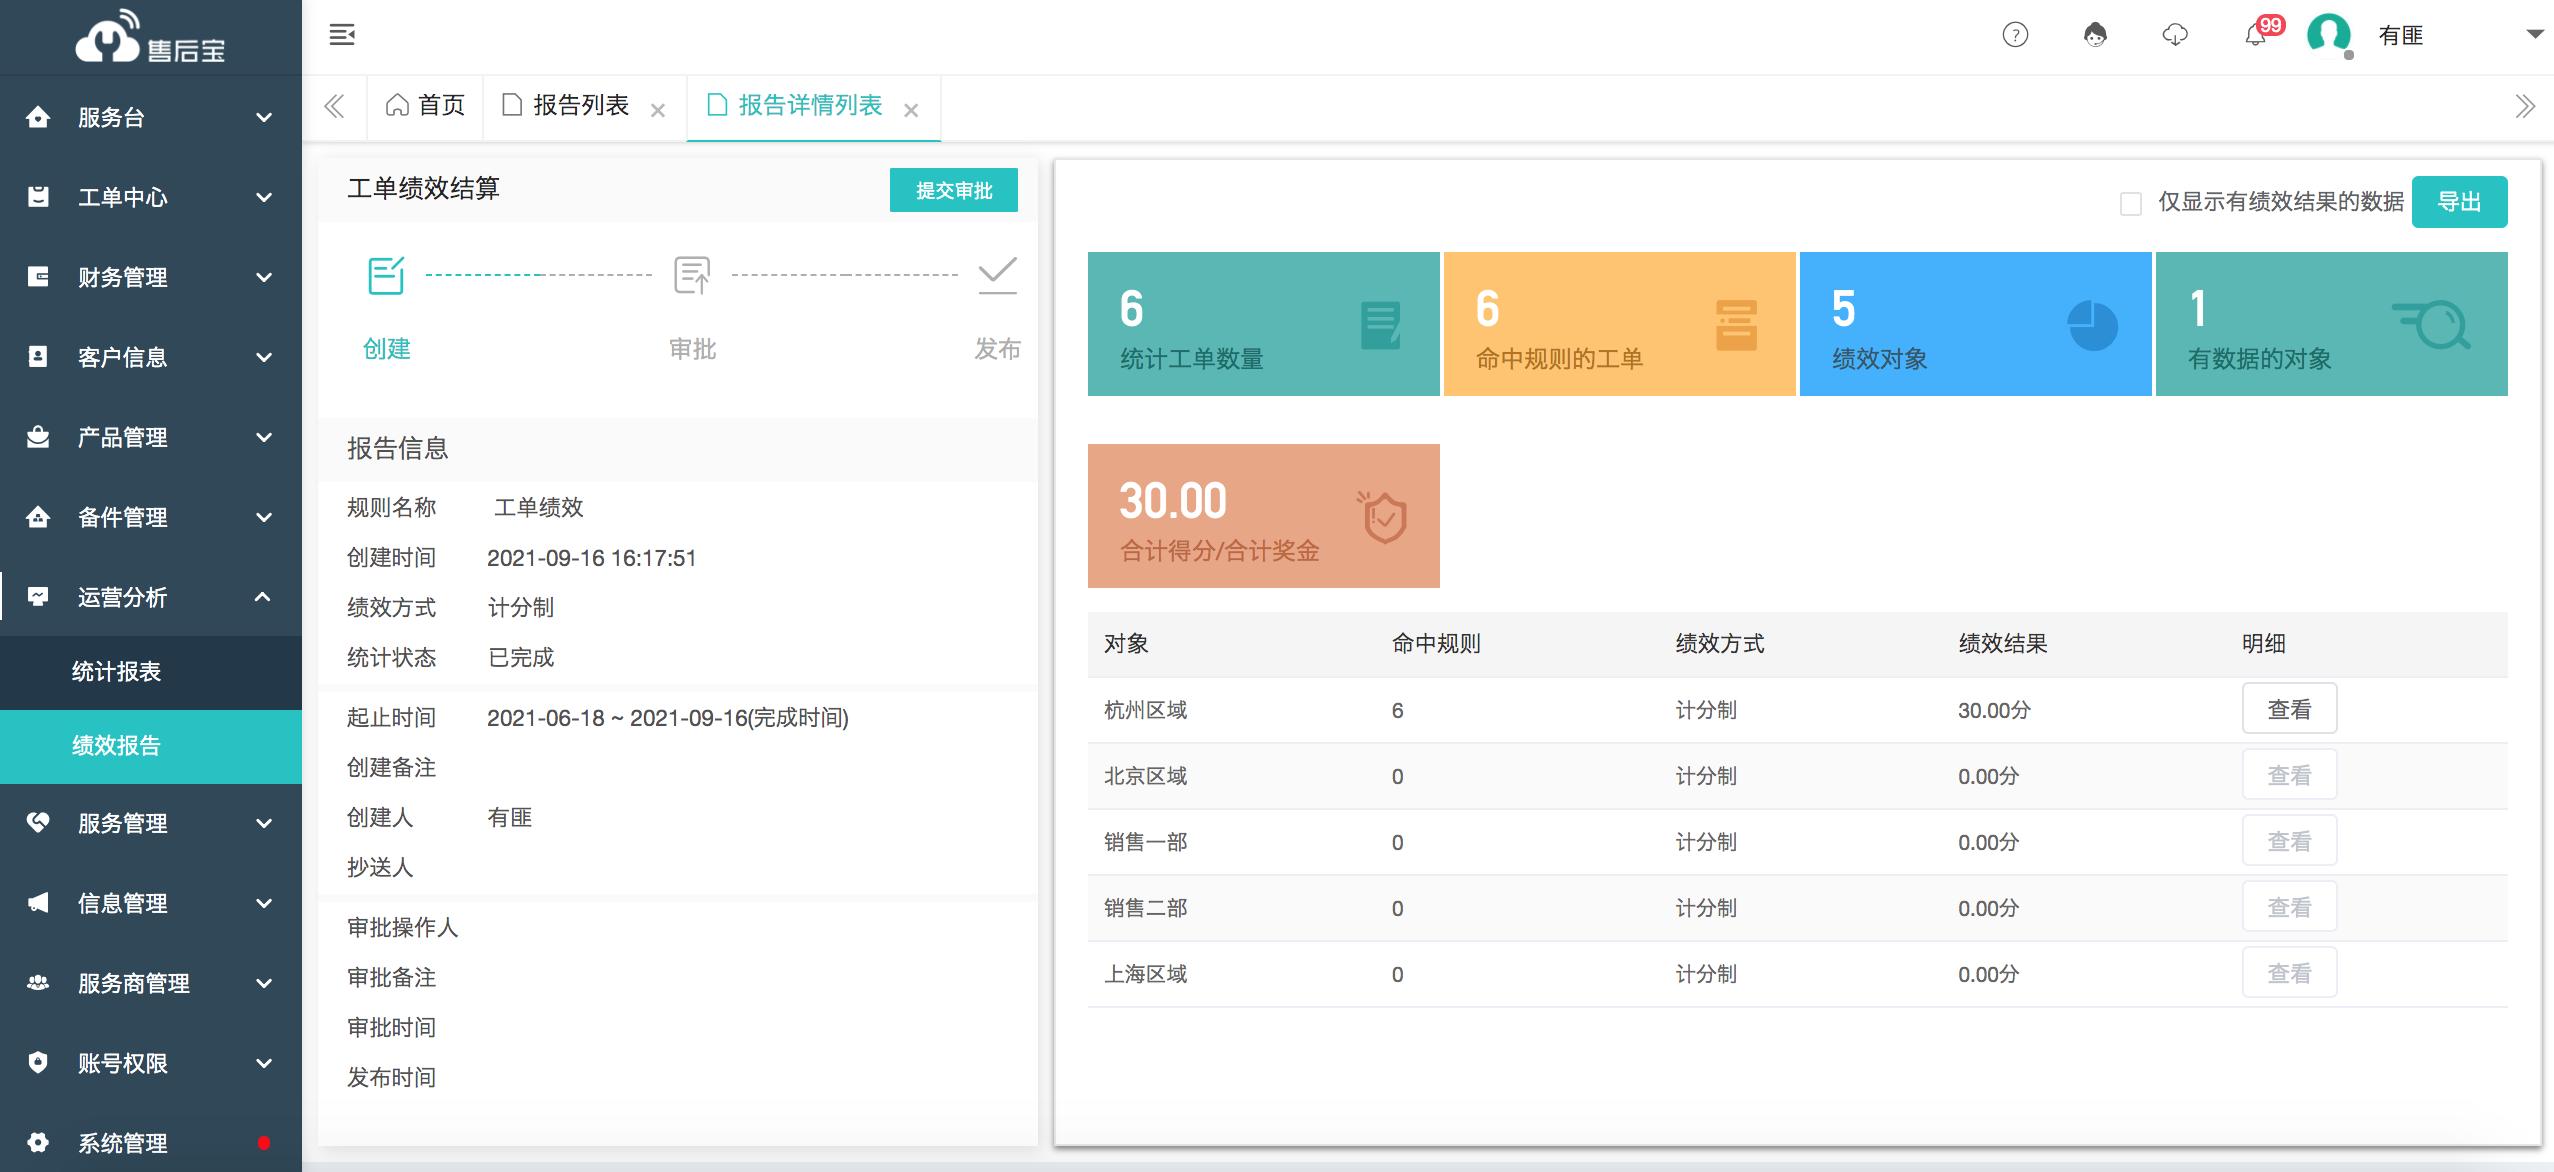Switch to the 报告列表 tab
The width and height of the screenshot is (2554, 1172).
580,105
